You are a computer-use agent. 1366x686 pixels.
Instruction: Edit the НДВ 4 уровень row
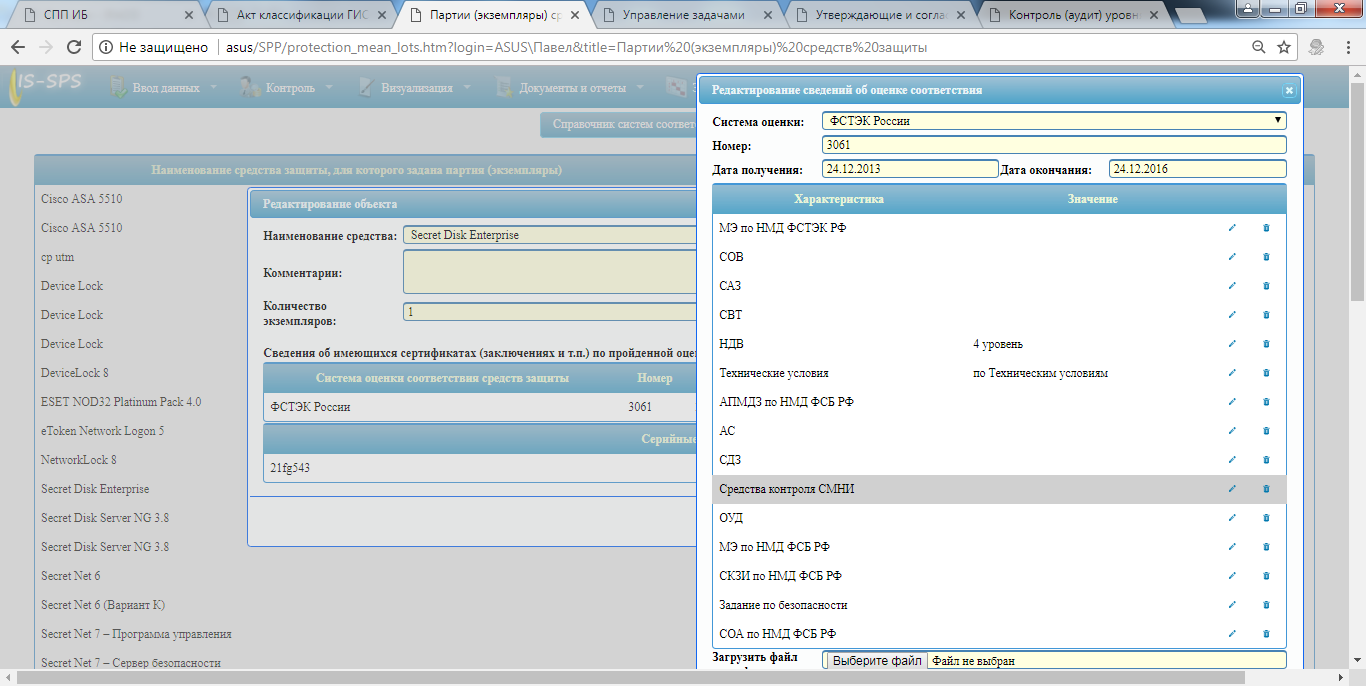click(x=1232, y=344)
